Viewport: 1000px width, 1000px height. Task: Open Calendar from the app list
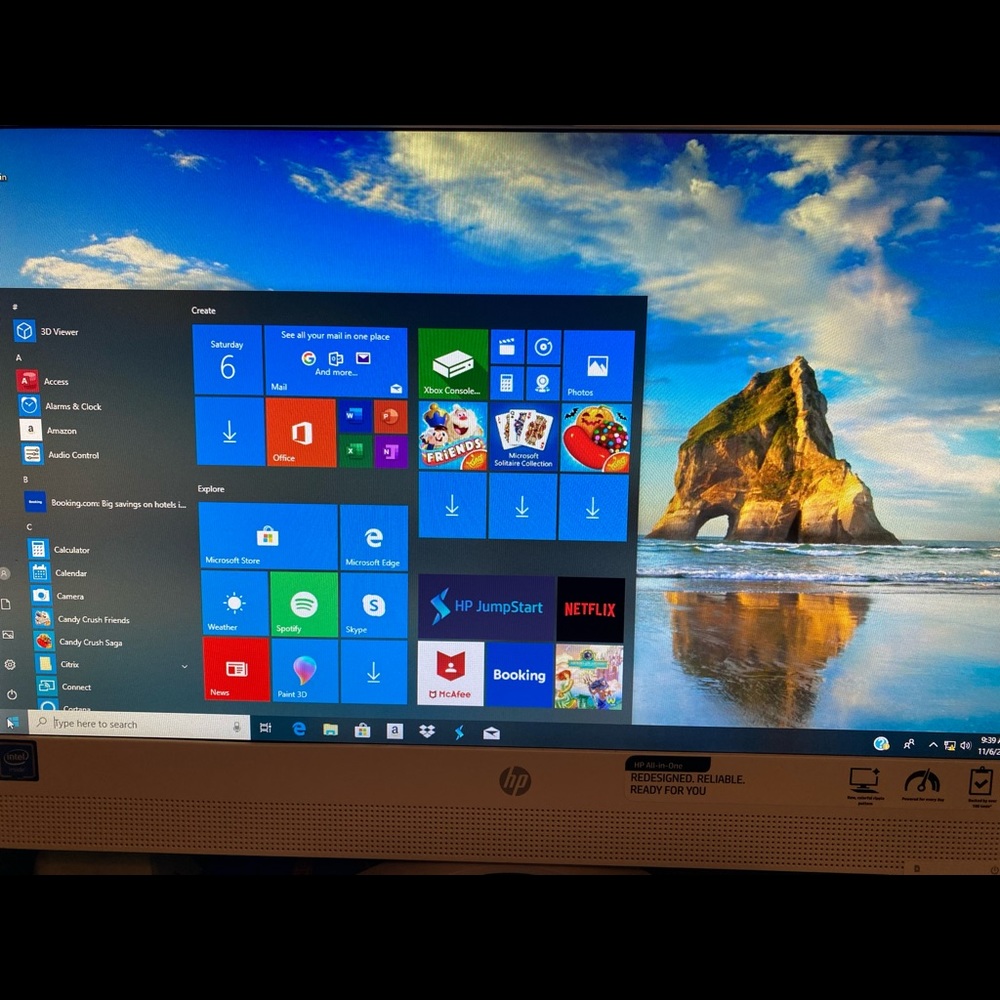coord(59,572)
